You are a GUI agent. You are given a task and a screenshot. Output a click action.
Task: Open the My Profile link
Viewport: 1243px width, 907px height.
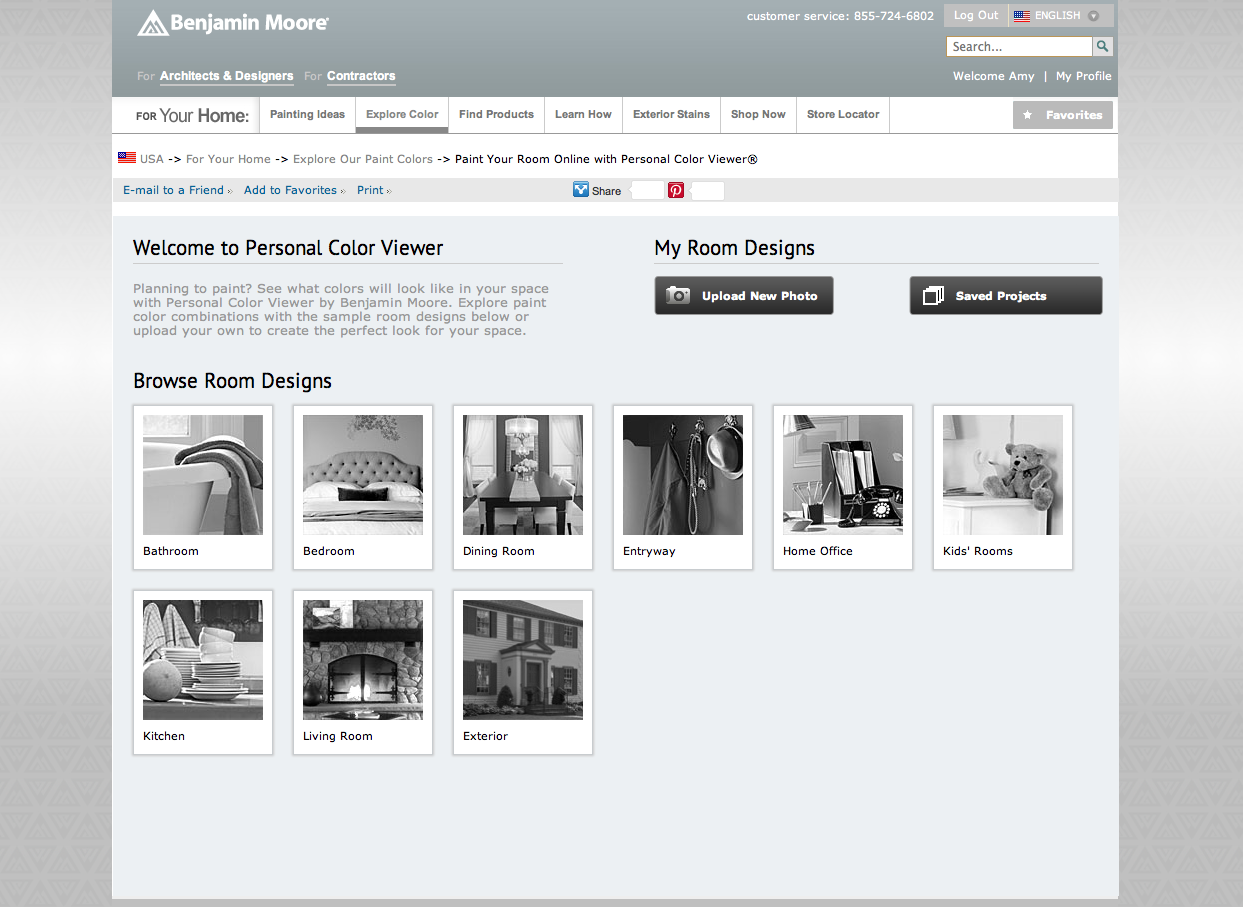point(1083,76)
